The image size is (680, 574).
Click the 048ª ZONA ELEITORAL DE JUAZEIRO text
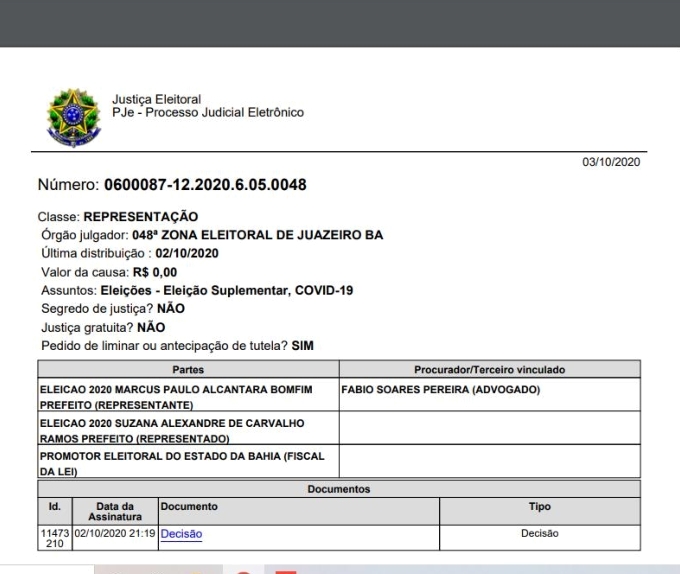tap(258, 236)
